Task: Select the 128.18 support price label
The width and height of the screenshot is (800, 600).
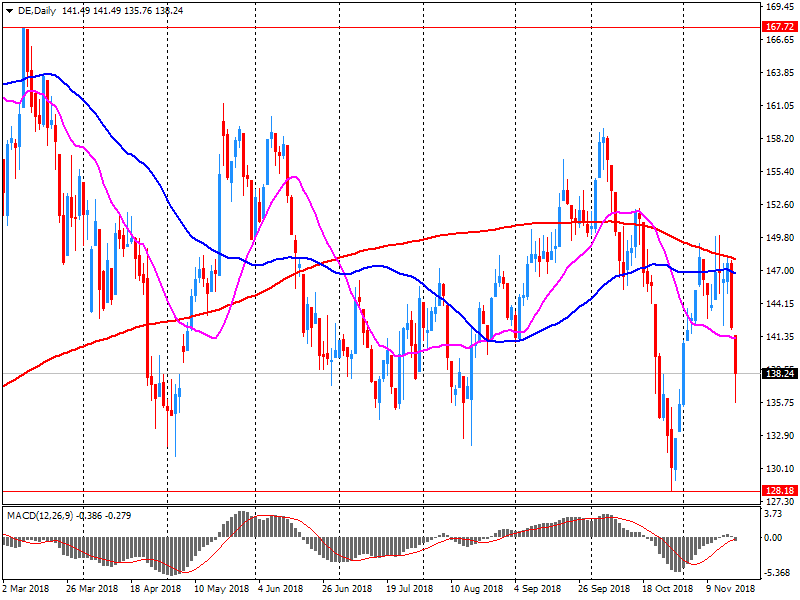Action: [x=780, y=491]
